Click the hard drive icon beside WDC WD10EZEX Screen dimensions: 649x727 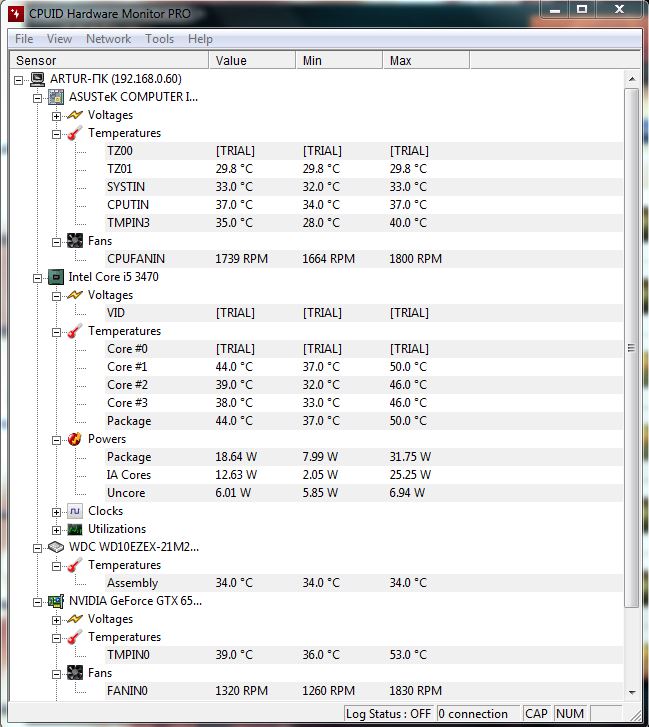[56, 547]
